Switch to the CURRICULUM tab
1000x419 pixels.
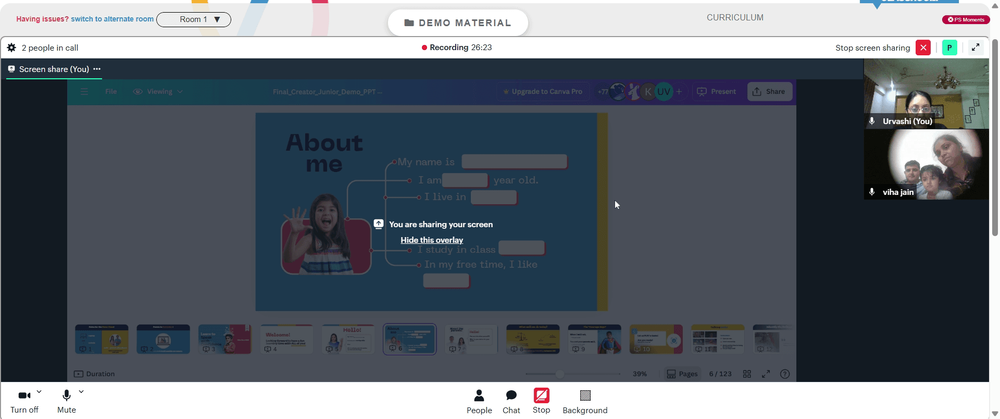point(735,18)
